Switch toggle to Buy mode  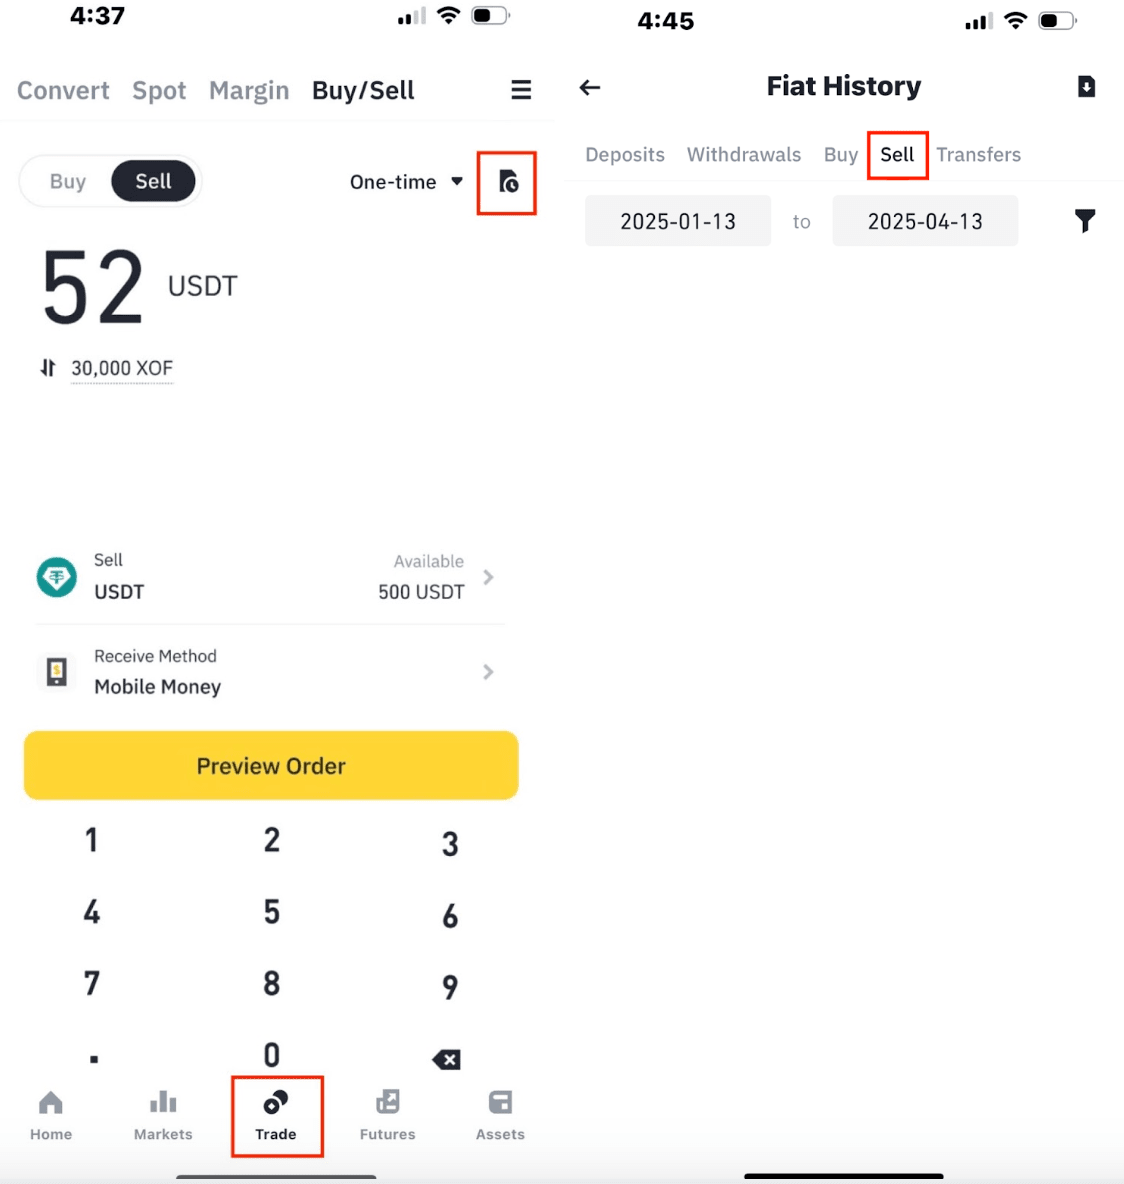click(x=68, y=182)
